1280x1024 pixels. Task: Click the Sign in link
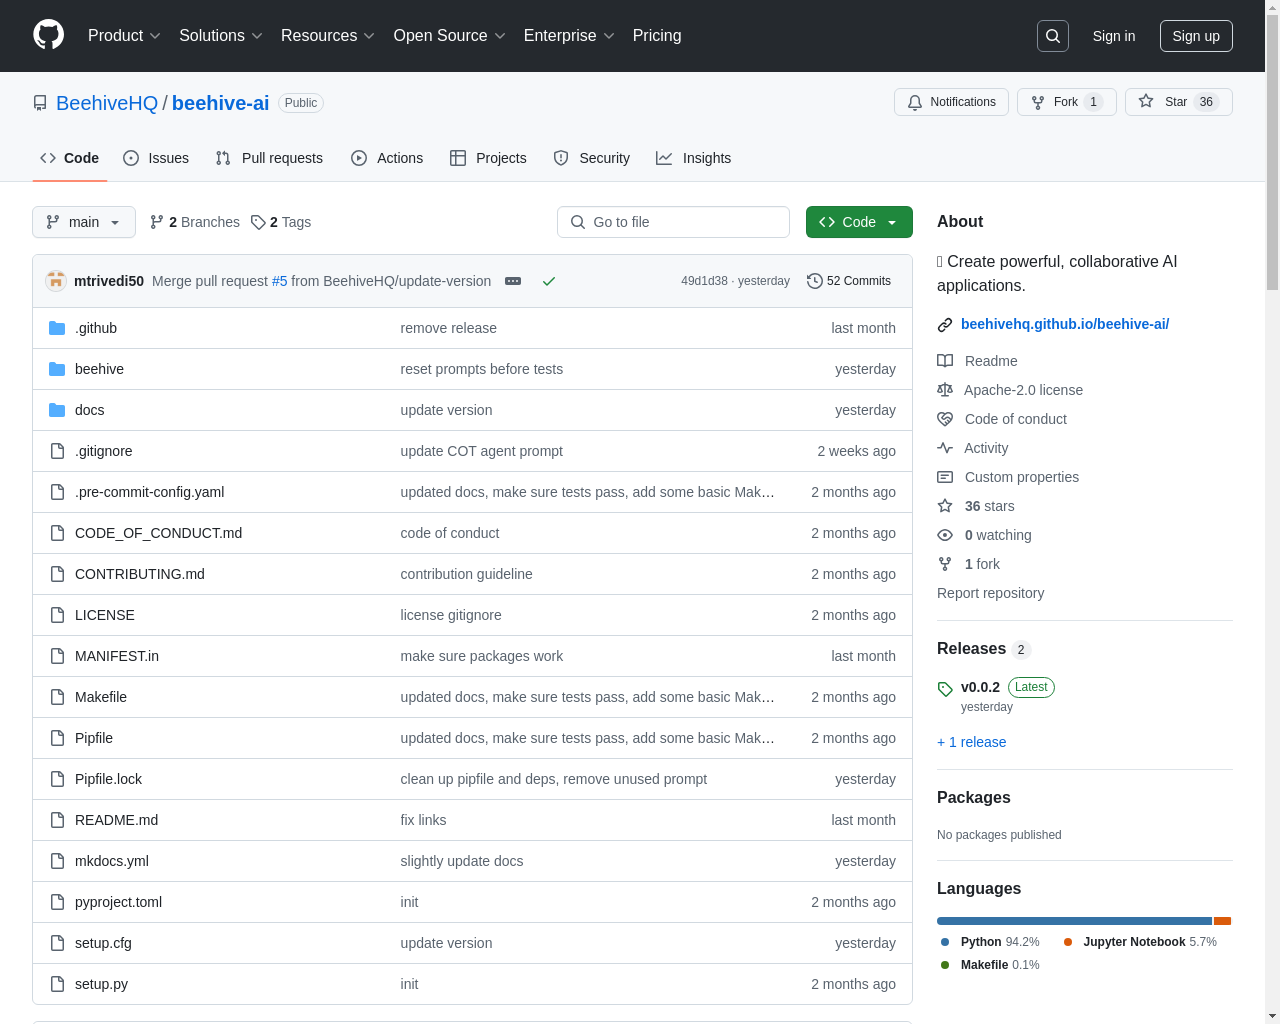click(1114, 36)
